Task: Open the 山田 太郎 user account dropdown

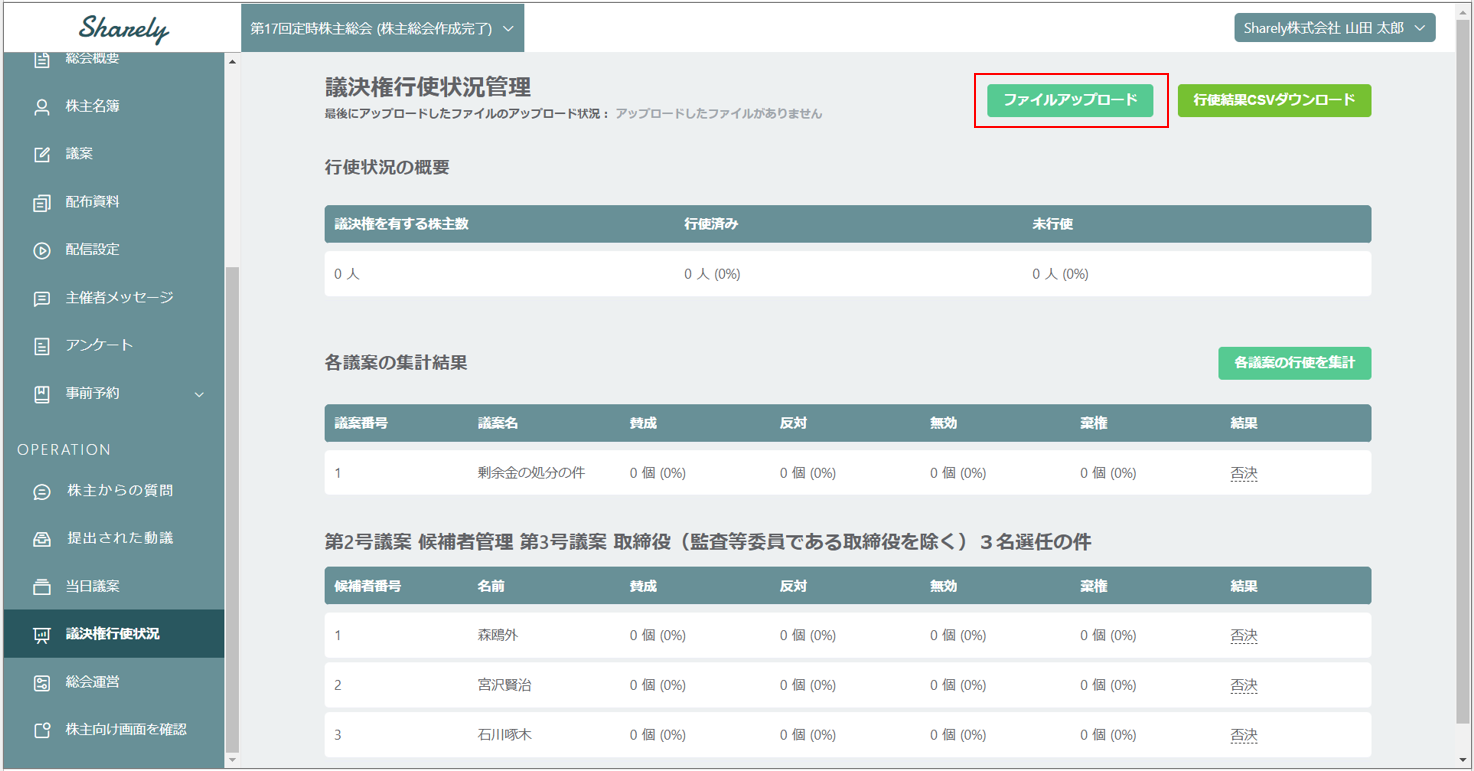Action: (x=1334, y=29)
